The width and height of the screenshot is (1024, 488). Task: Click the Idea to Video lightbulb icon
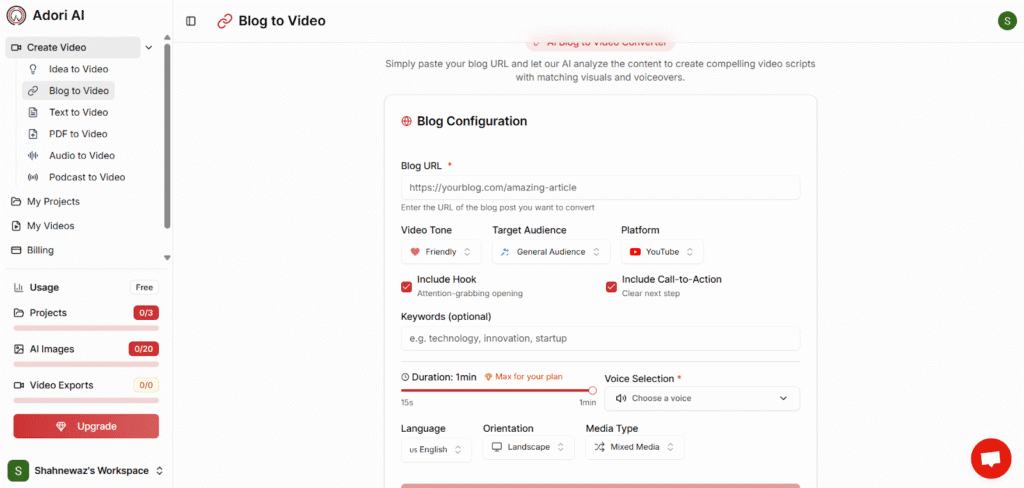pyautogui.click(x=33, y=69)
